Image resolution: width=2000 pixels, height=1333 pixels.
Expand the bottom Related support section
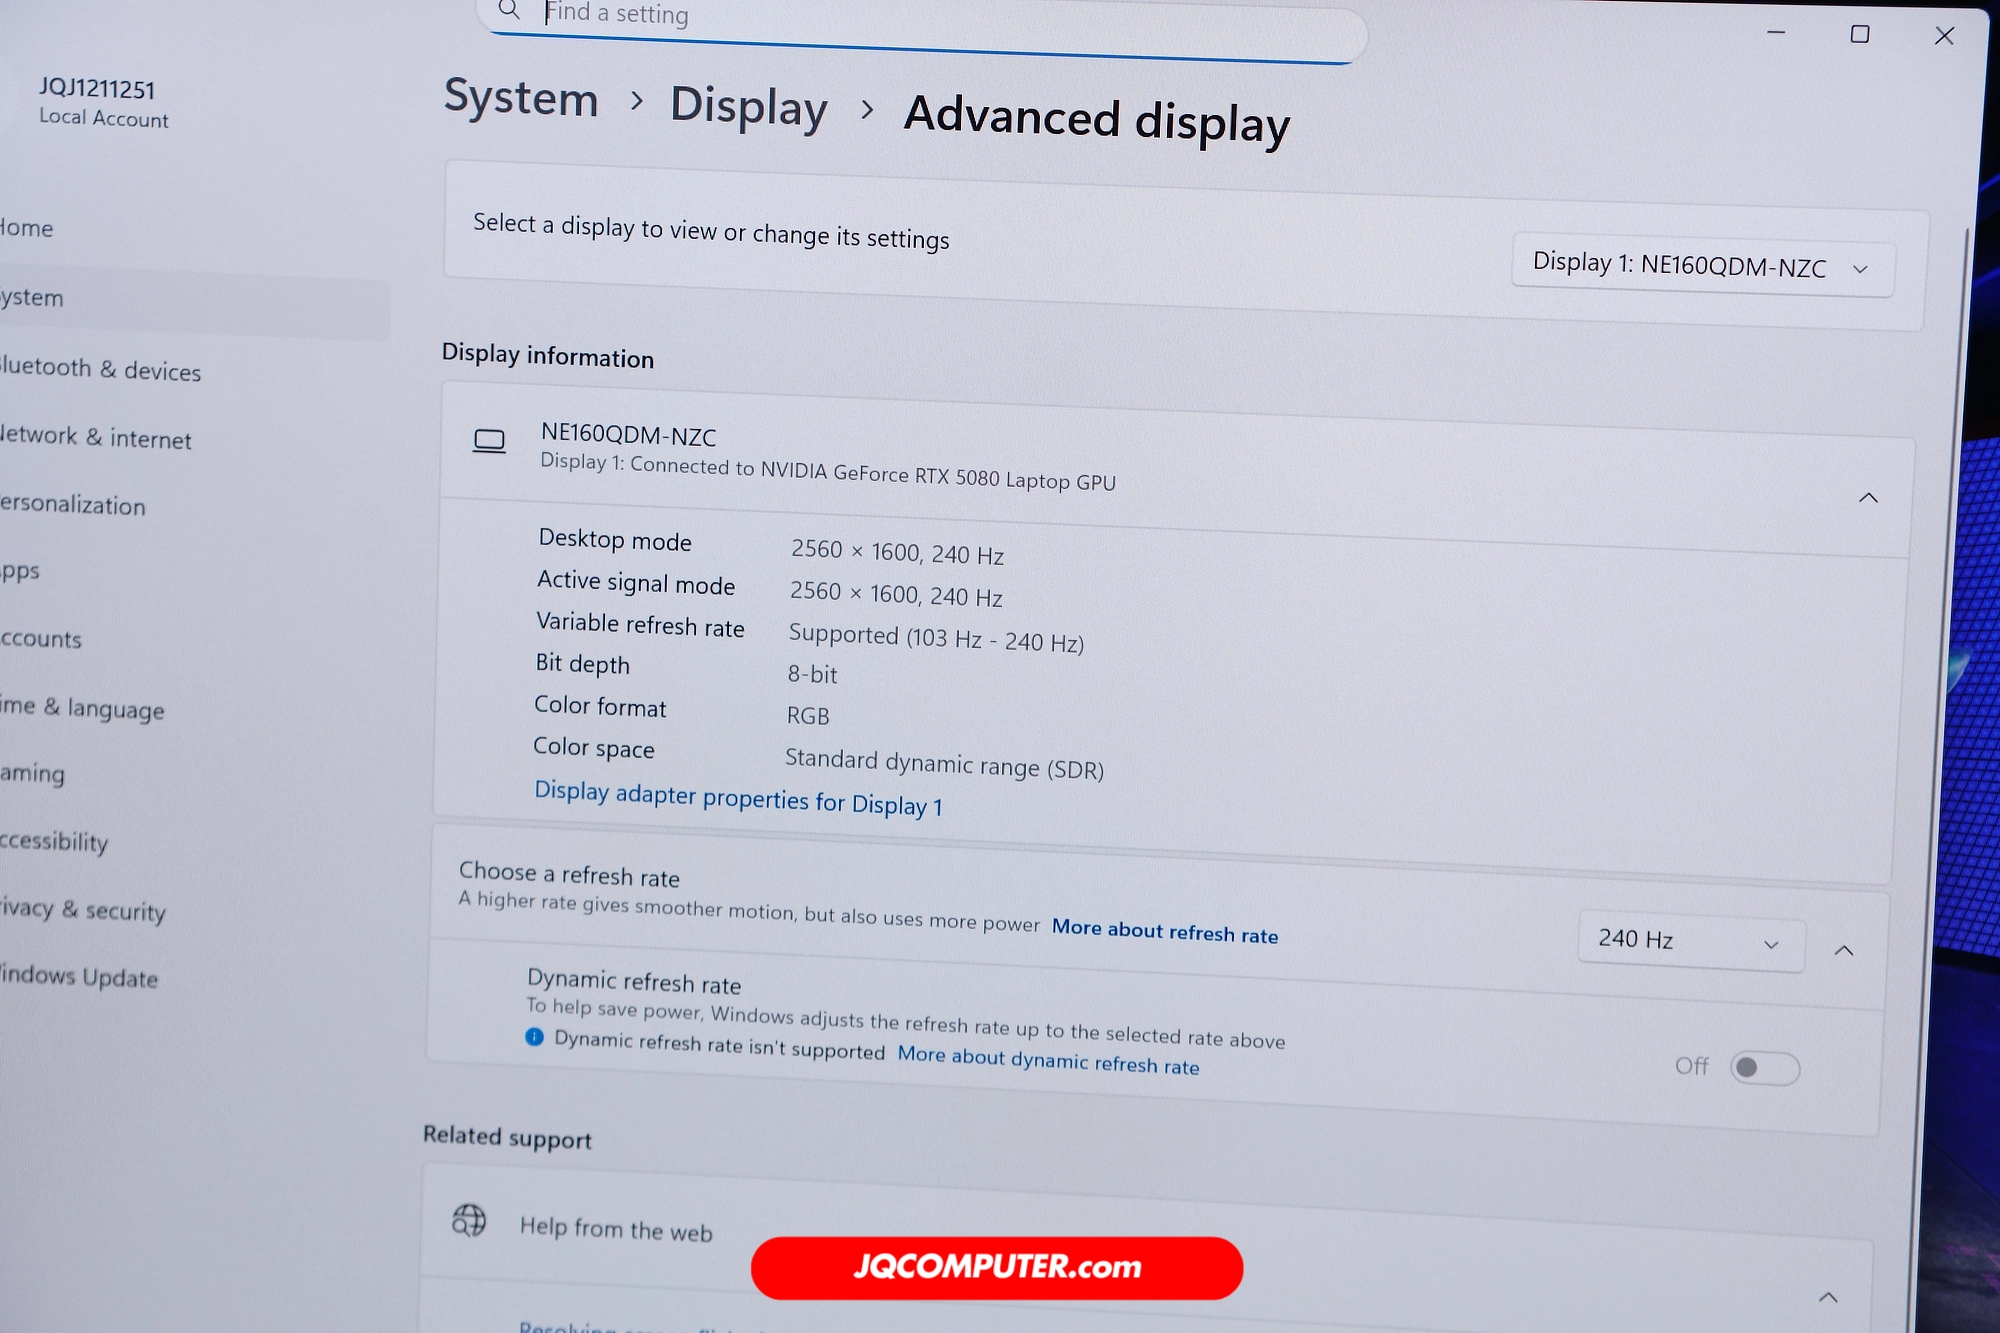coord(1829,1295)
